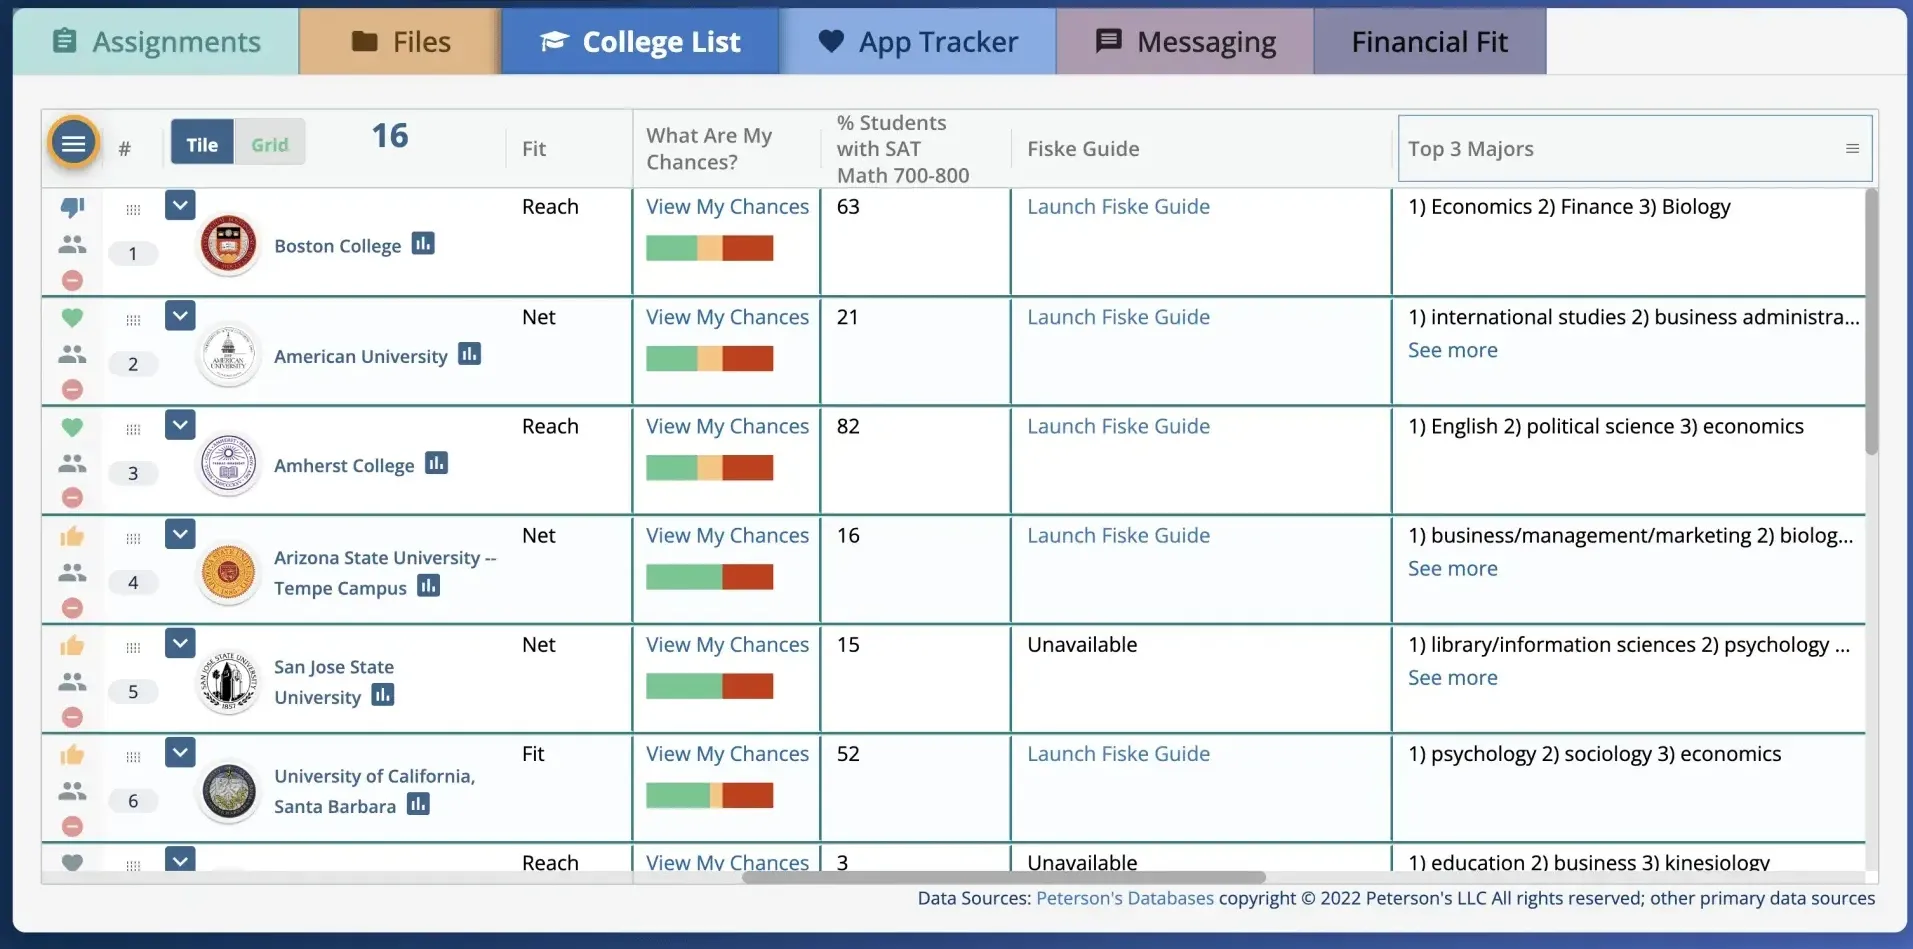Click chances color bar for UC Santa Barbara
1913x949 pixels.
[x=709, y=796]
